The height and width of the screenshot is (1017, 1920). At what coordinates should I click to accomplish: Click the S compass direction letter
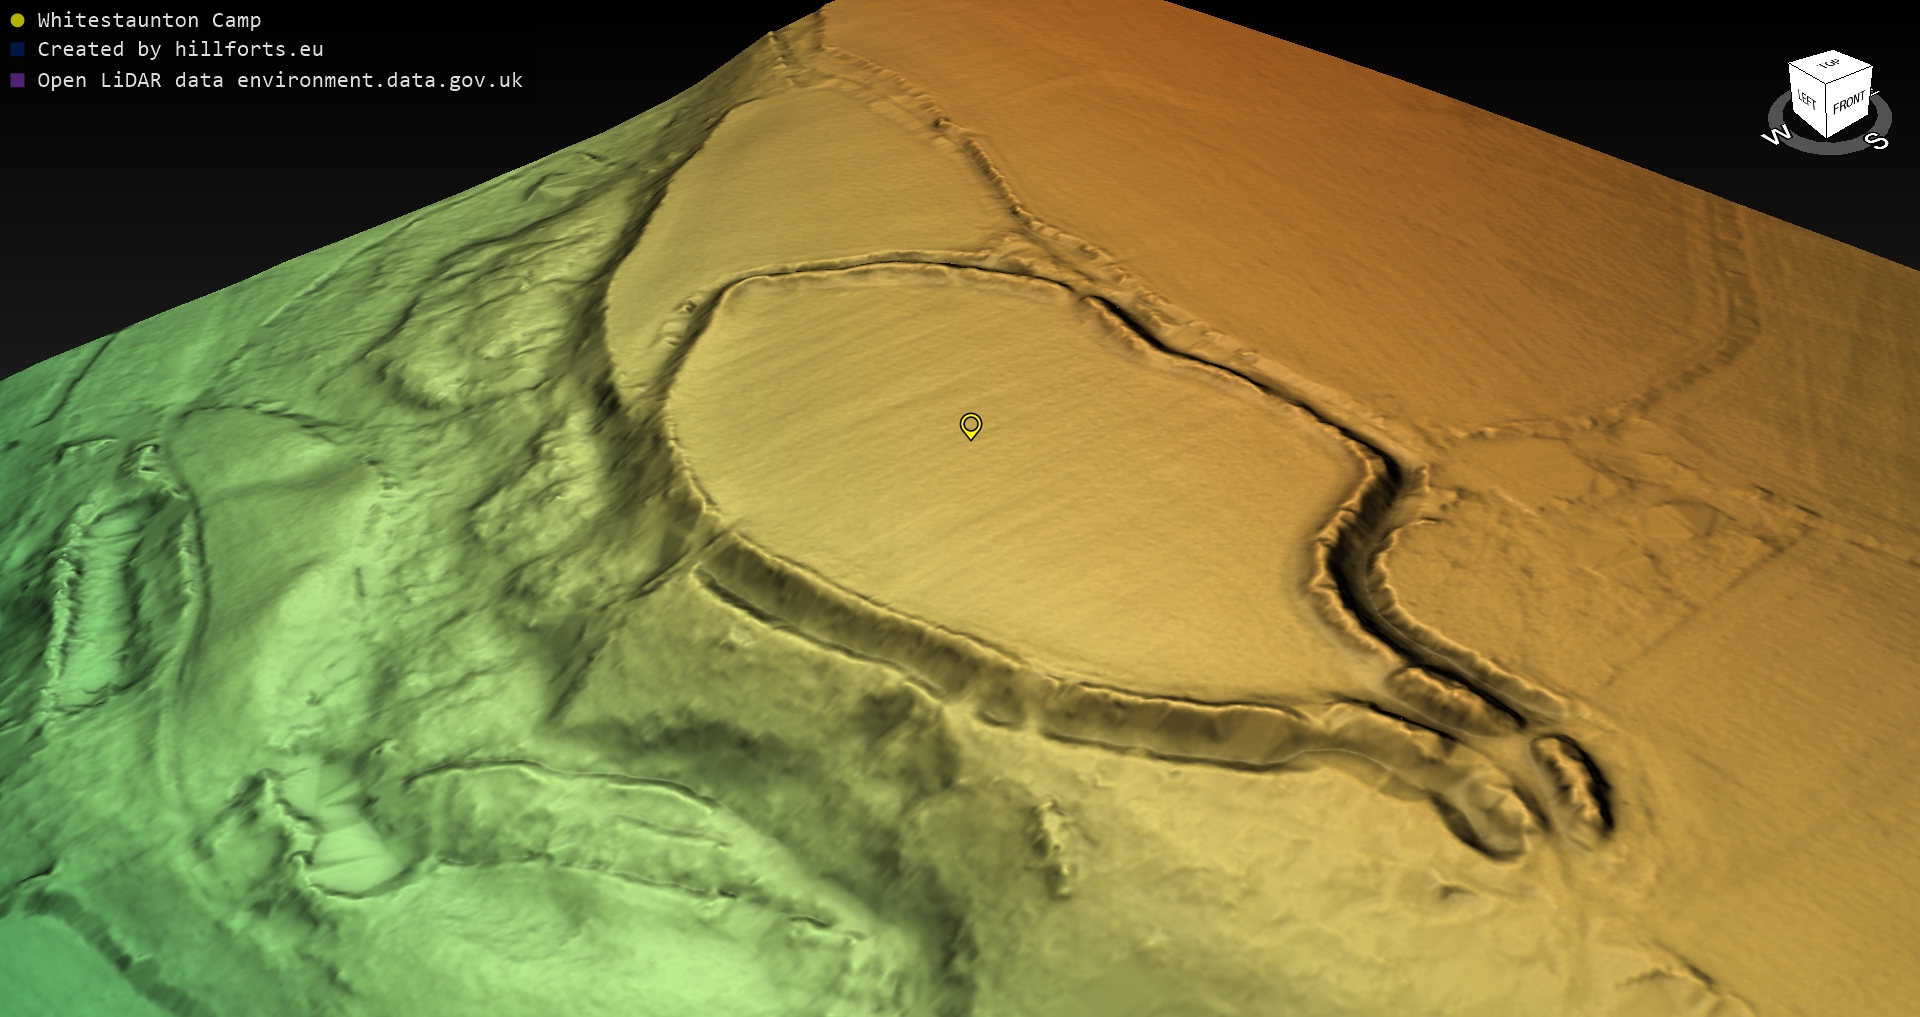[x=1879, y=141]
